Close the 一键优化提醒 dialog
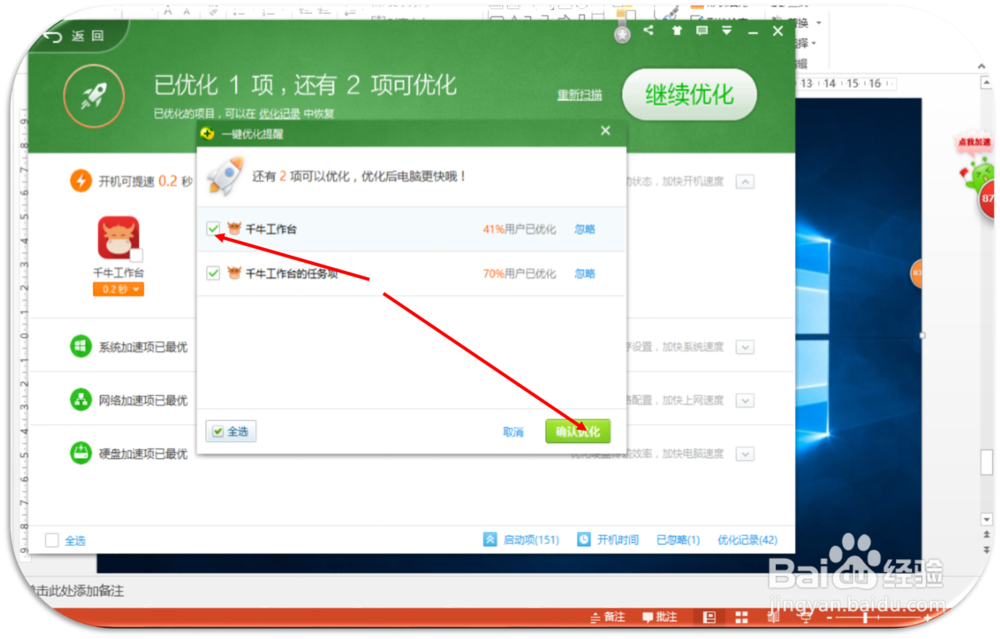This screenshot has height=639, width=1000. (x=605, y=131)
